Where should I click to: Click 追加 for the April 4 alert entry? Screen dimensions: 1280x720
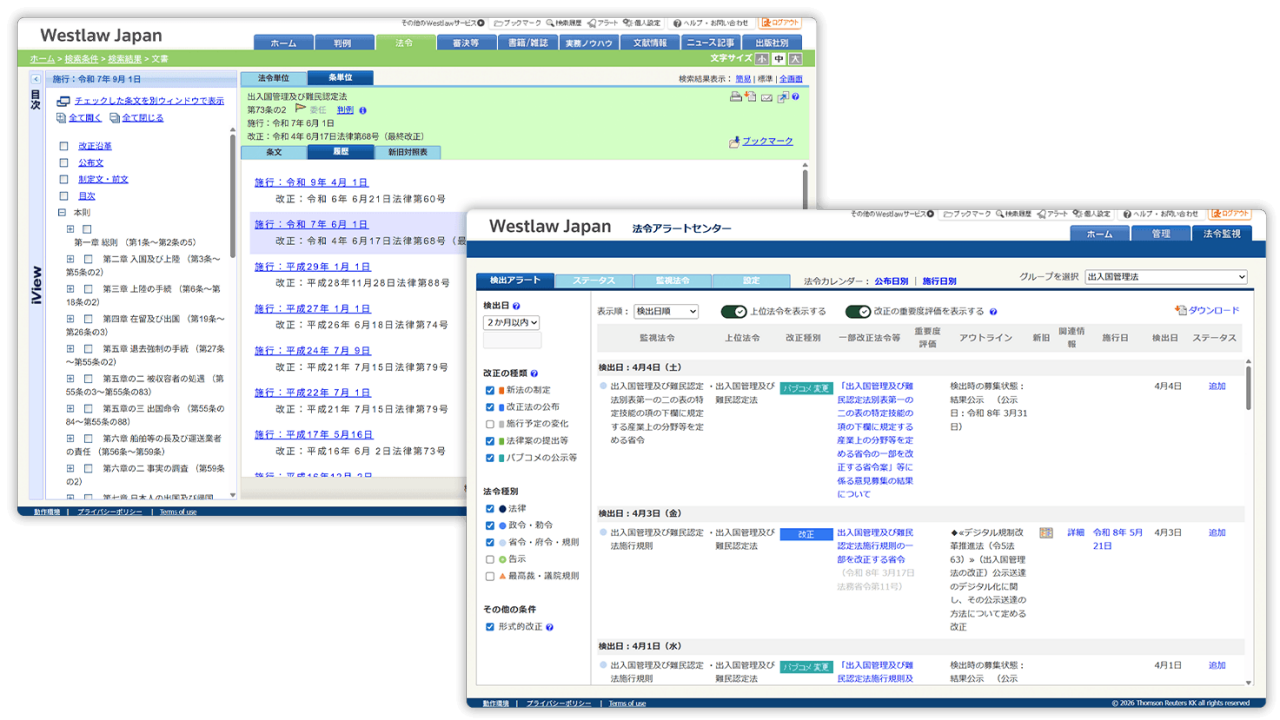[1217, 385]
